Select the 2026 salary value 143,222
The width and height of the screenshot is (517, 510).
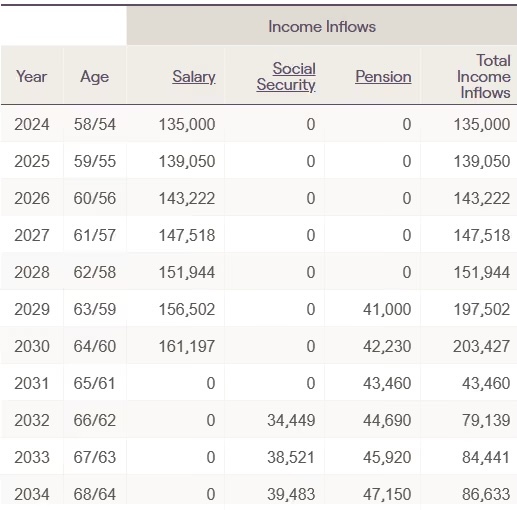tap(187, 199)
